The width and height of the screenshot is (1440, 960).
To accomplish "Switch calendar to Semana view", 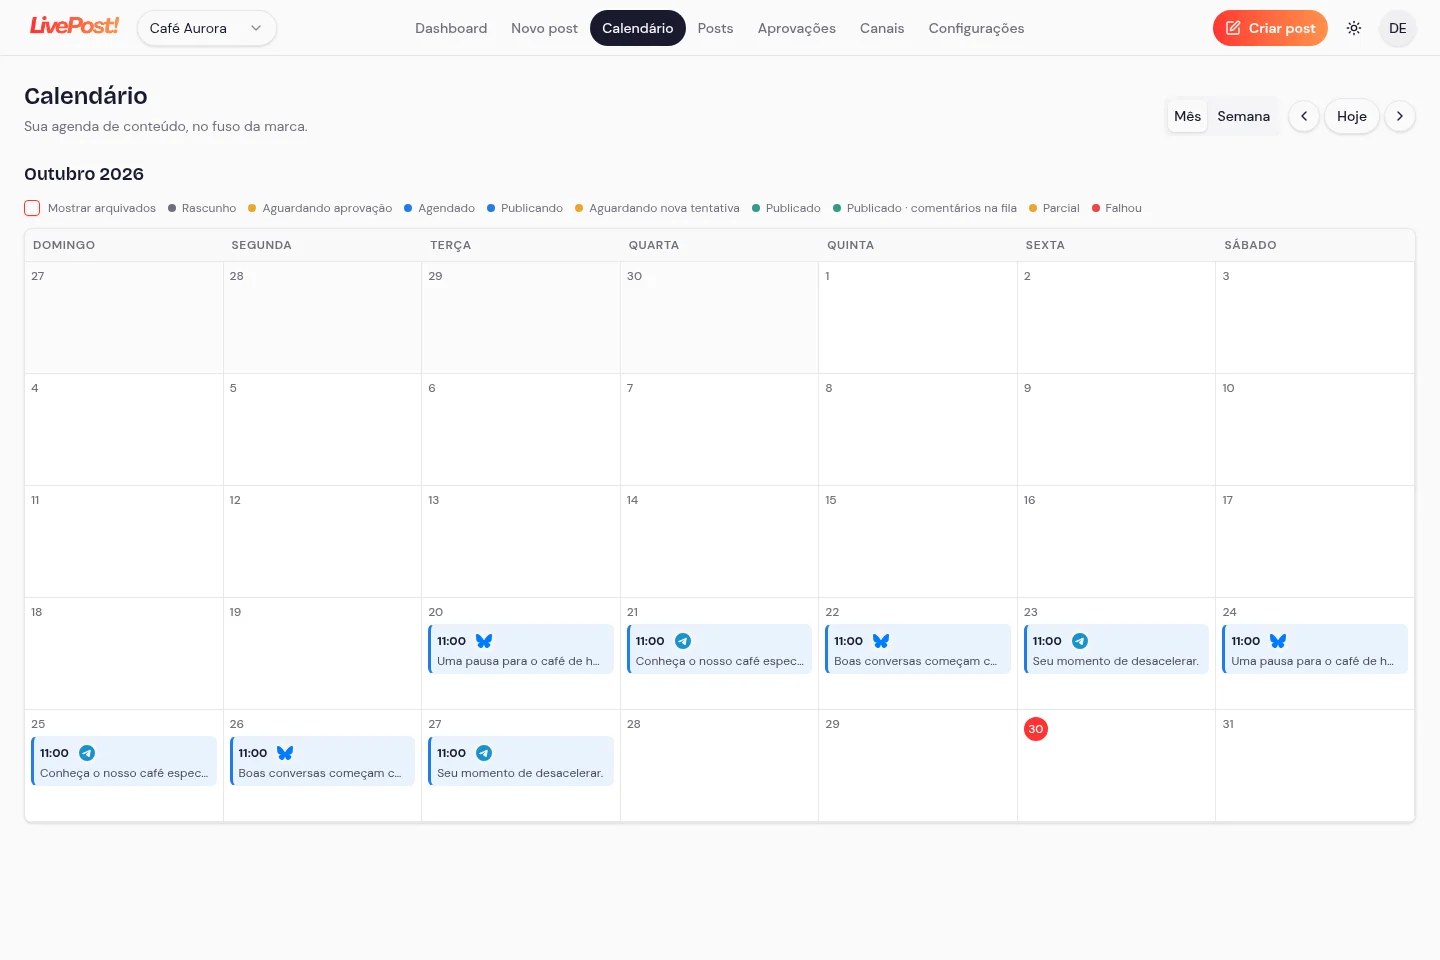I will coord(1243,116).
